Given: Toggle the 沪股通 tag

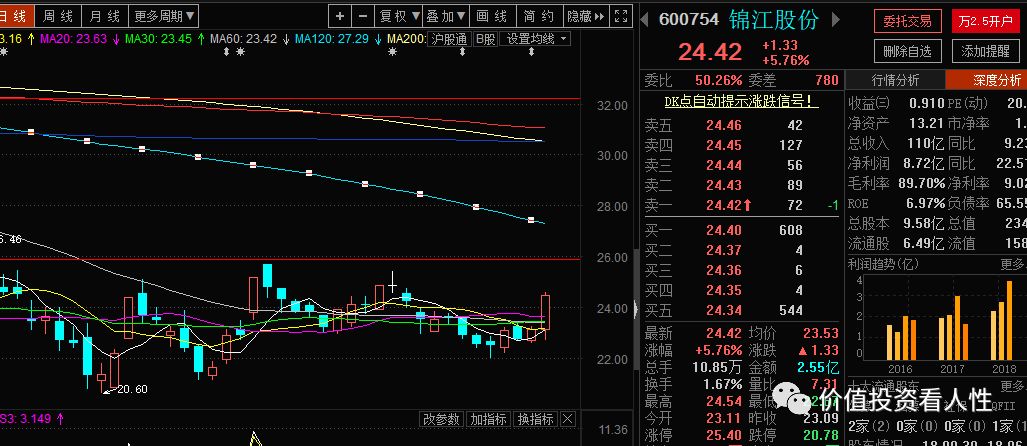Looking at the screenshot, I should coord(449,39).
